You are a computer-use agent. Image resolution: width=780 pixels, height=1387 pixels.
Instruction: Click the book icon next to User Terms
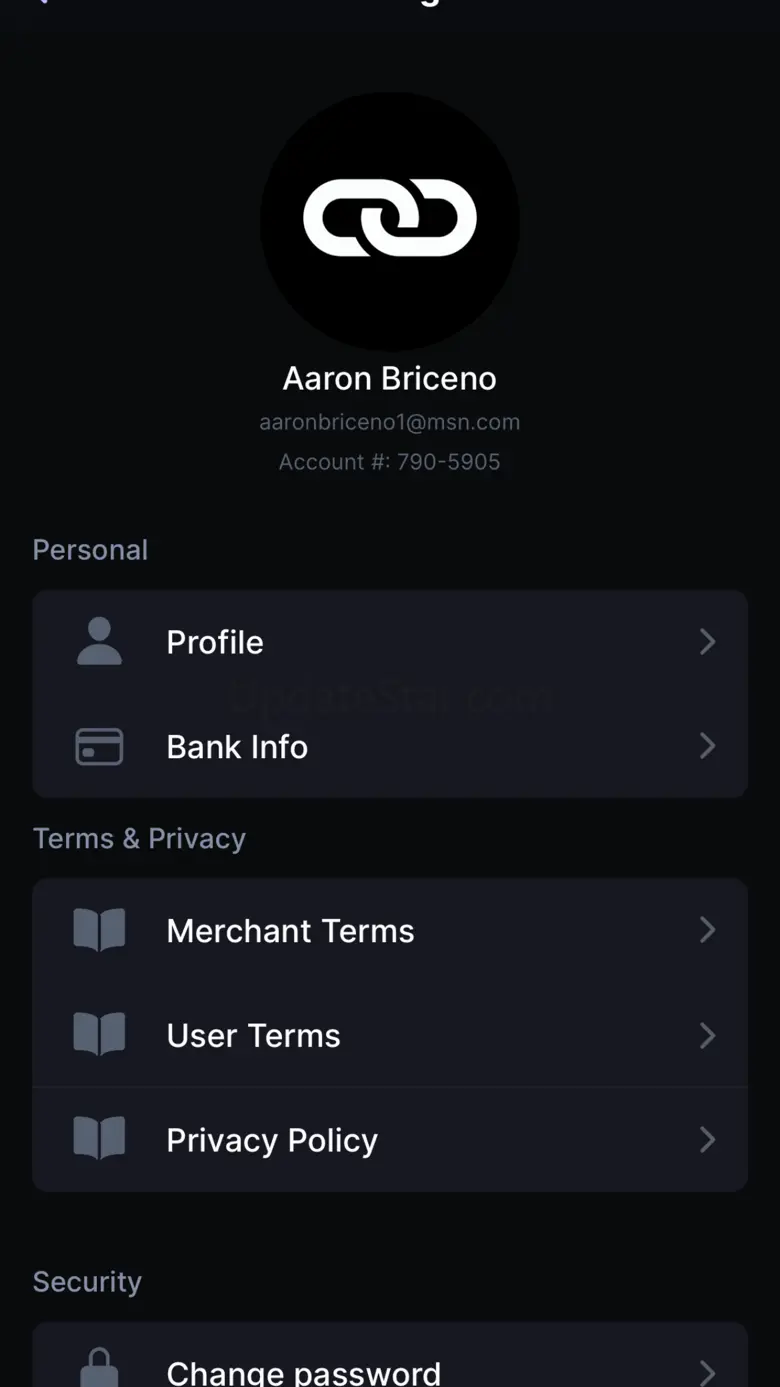pyautogui.click(x=99, y=1035)
